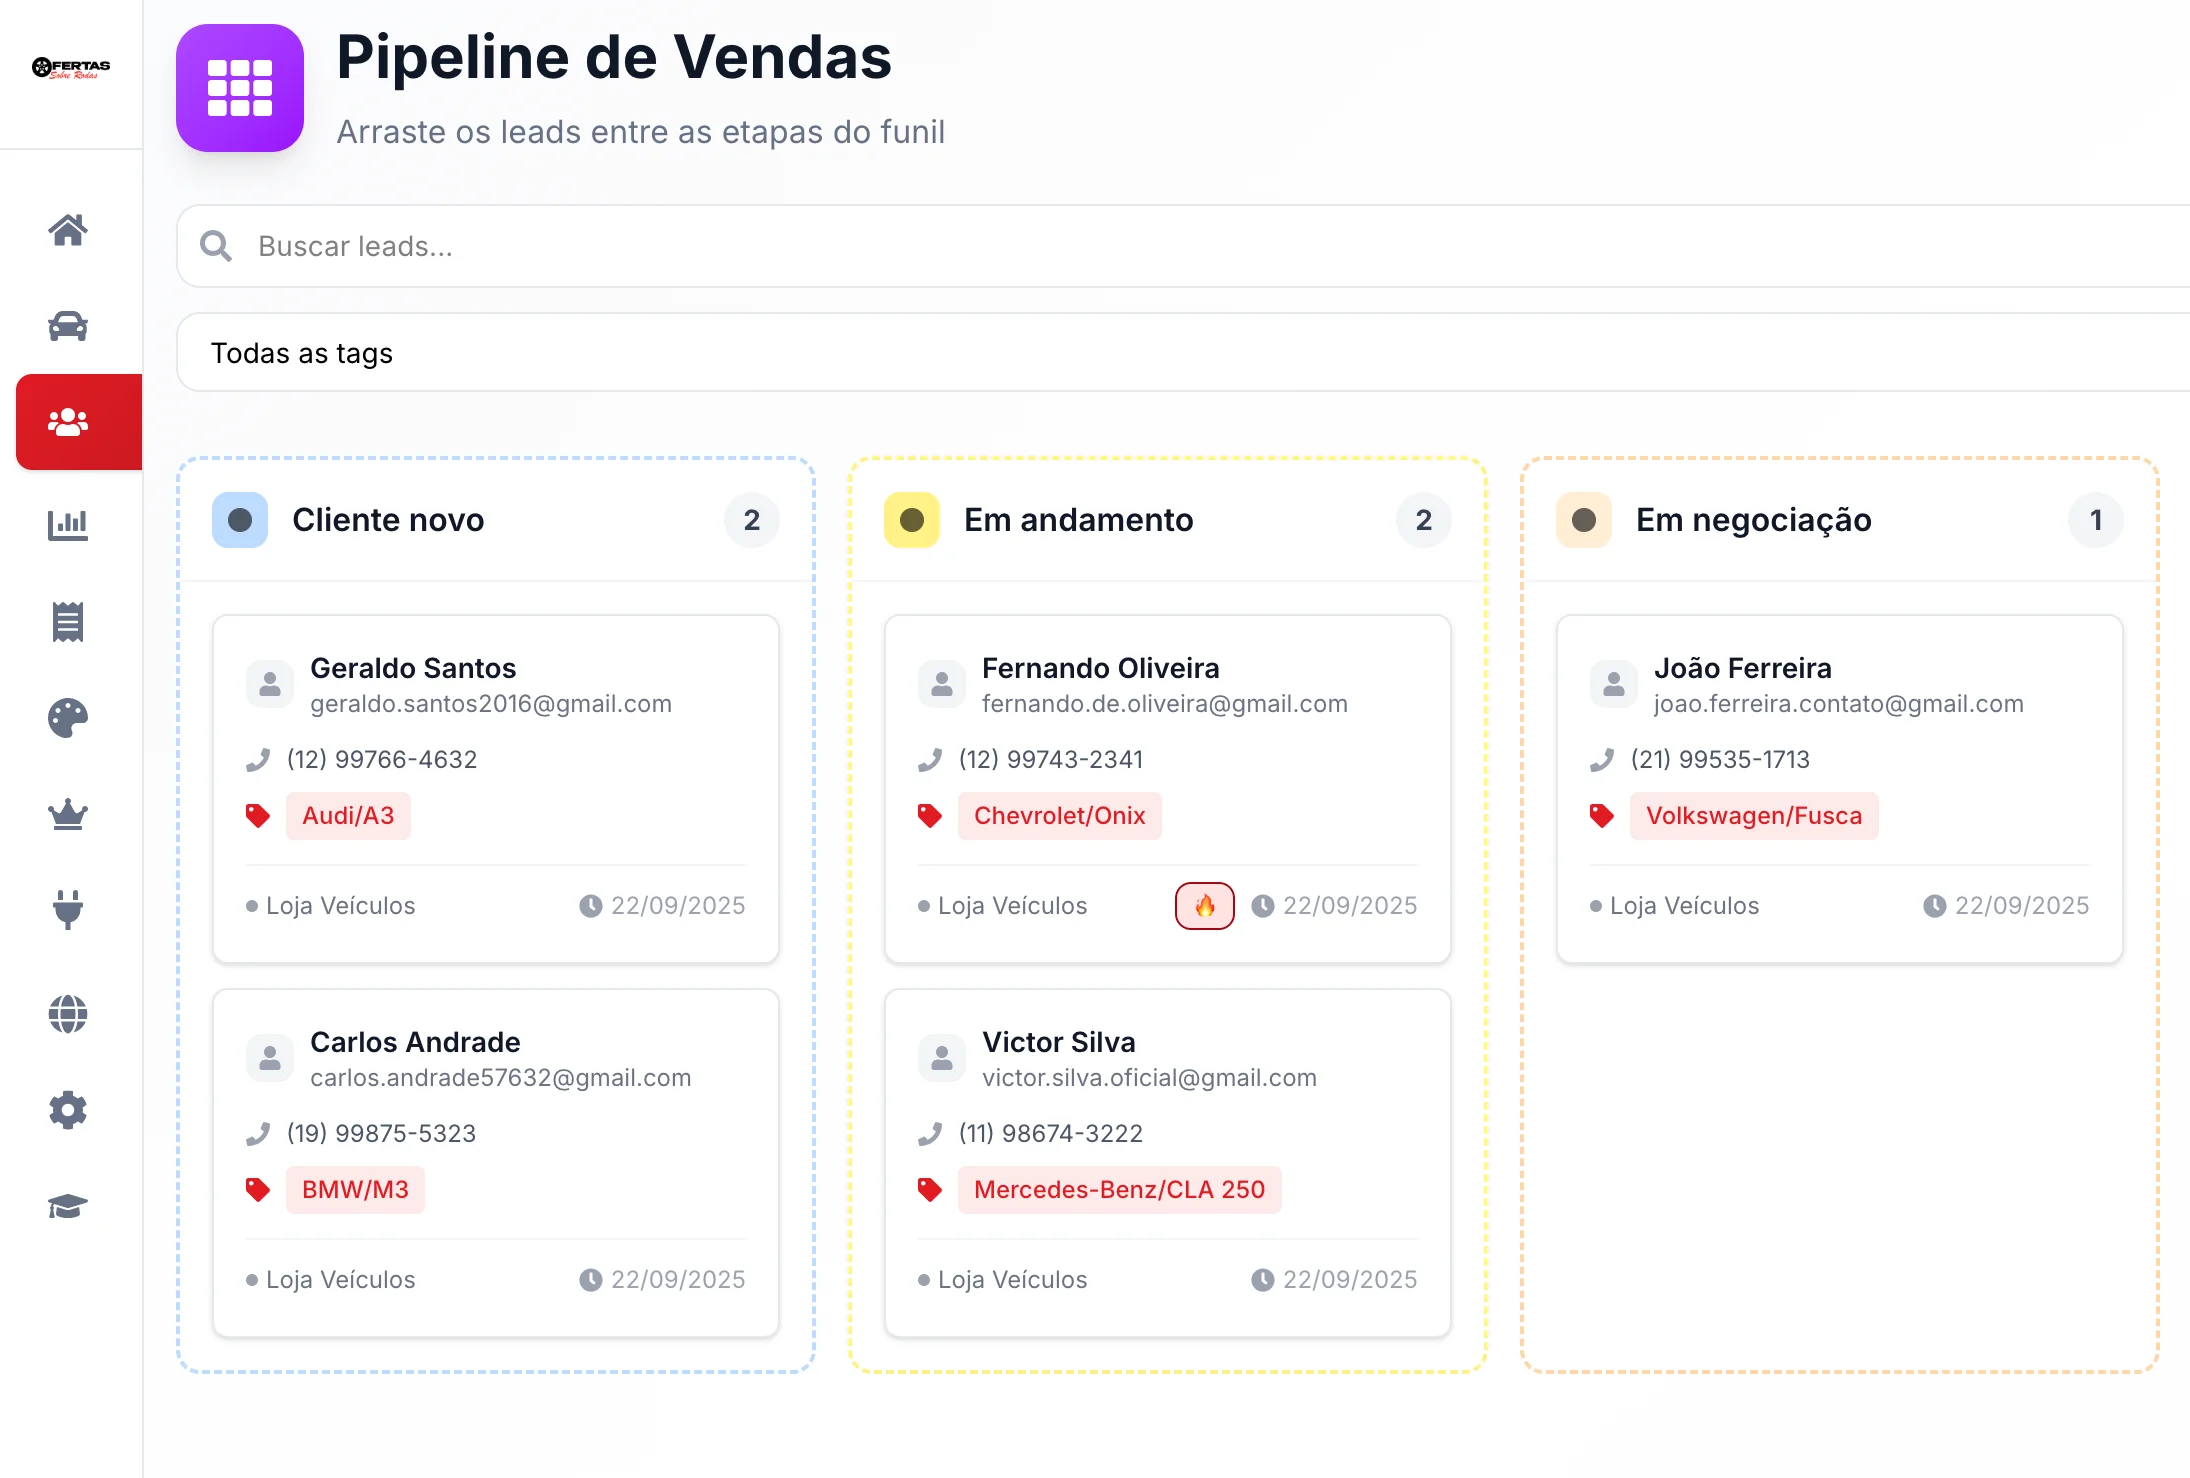
Task: Click João Ferreira avatar icon
Action: click(x=1614, y=684)
